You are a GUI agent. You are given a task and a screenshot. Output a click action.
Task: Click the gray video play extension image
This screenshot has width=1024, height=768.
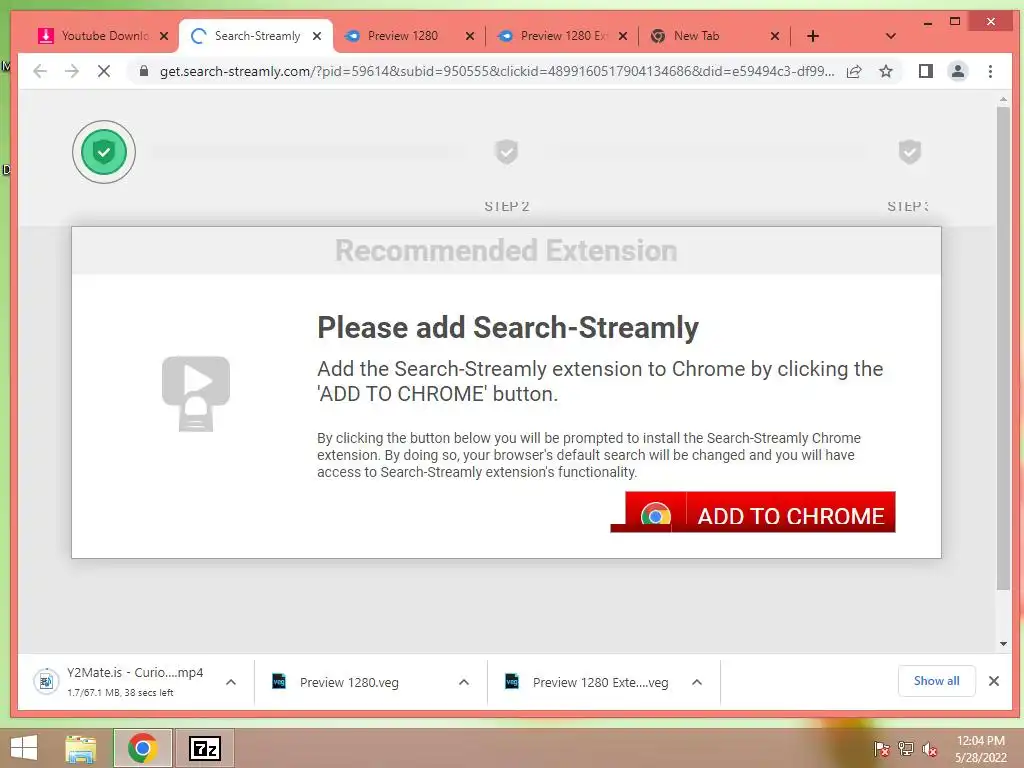click(196, 394)
